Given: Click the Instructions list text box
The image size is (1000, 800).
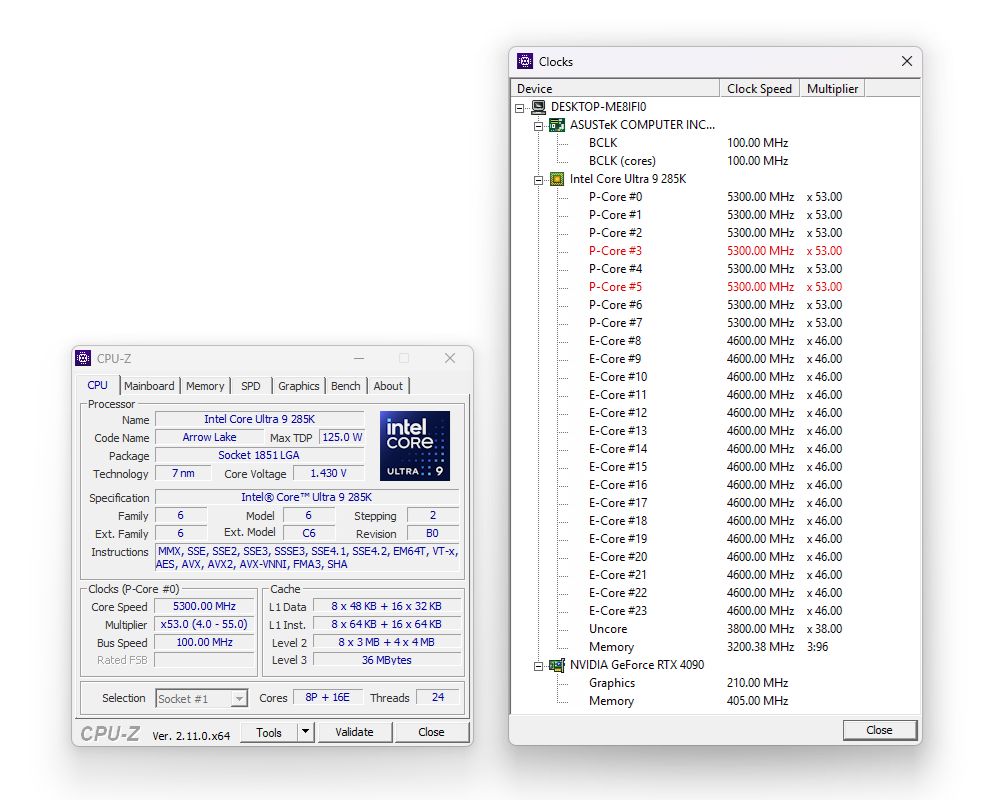Looking at the screenshot, I should point(307,558).
